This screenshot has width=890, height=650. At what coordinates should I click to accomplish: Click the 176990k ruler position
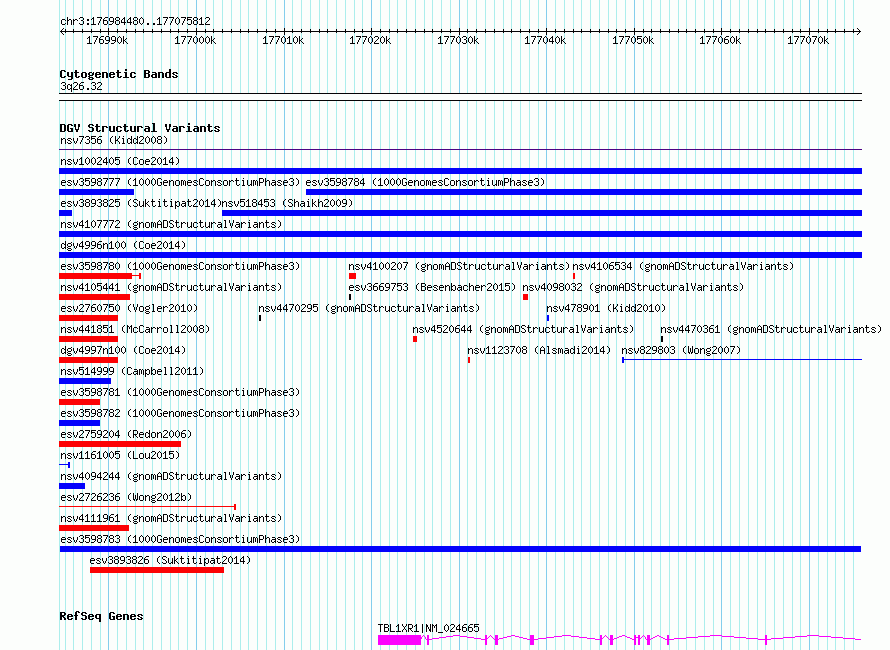click(107, 40)
